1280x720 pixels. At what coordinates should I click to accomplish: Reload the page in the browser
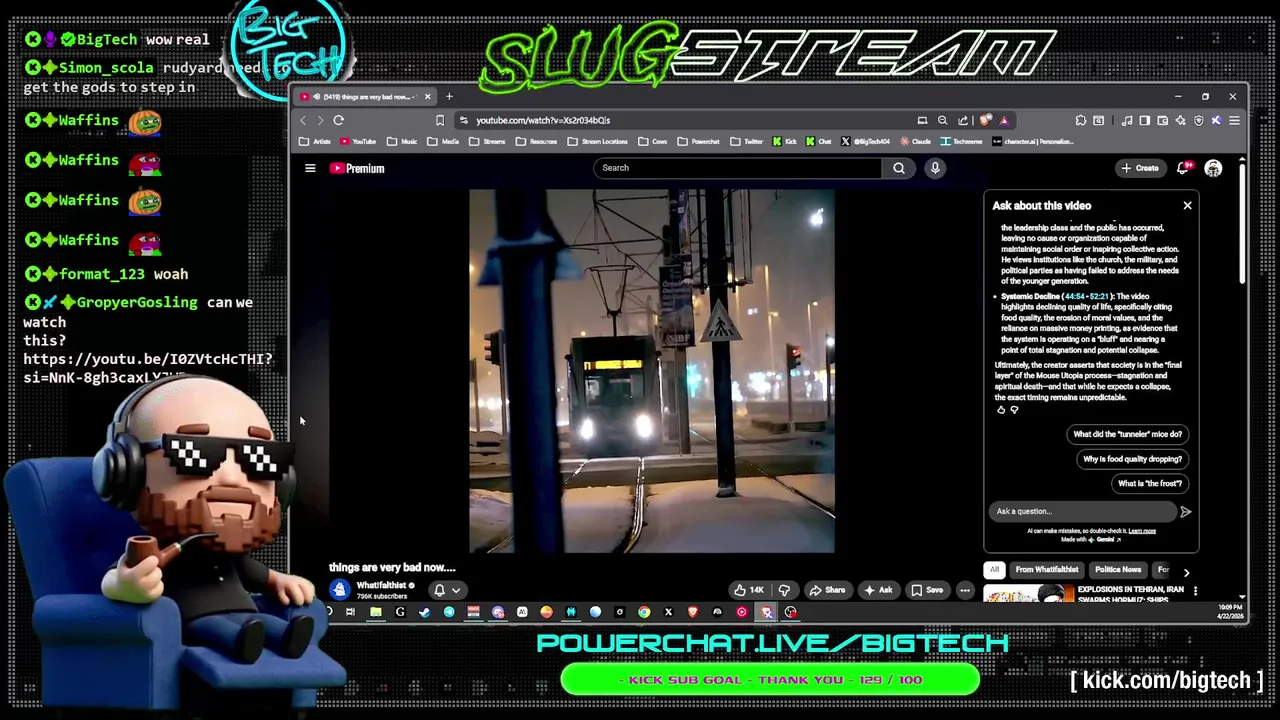[339, 120]
